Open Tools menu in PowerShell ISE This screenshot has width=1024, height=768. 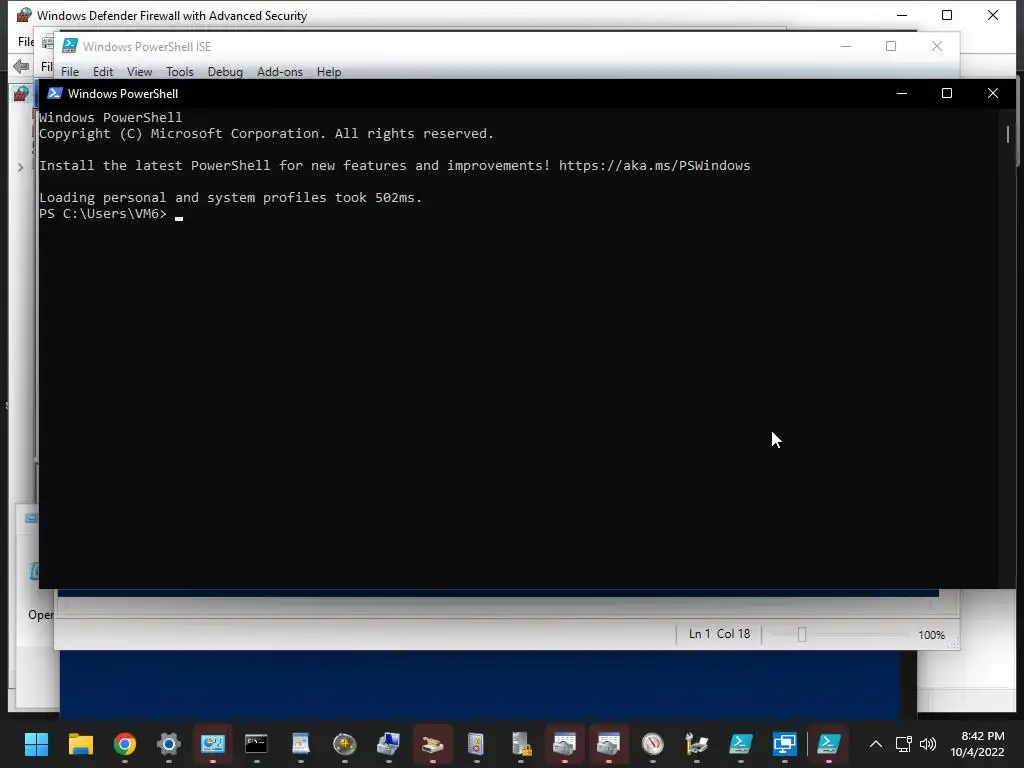tap(180, 72)
